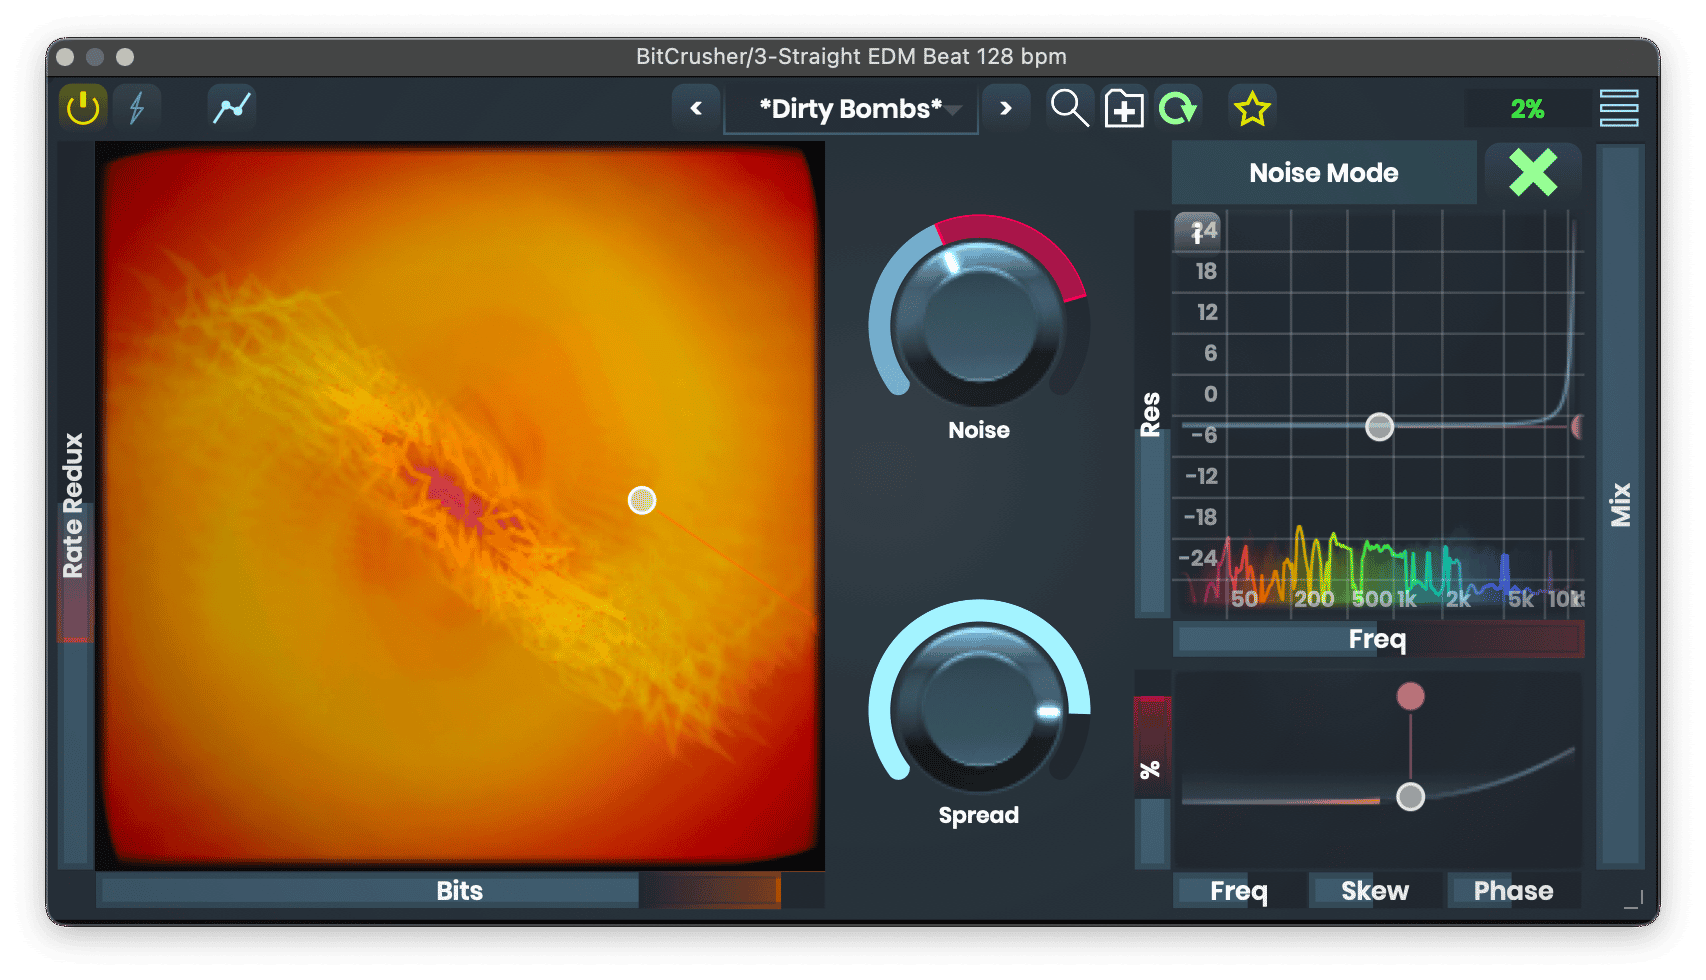This screenshot has height=980, width=1706.
Task: Click the XY pad circular handle
Action: tap(642, 500)
